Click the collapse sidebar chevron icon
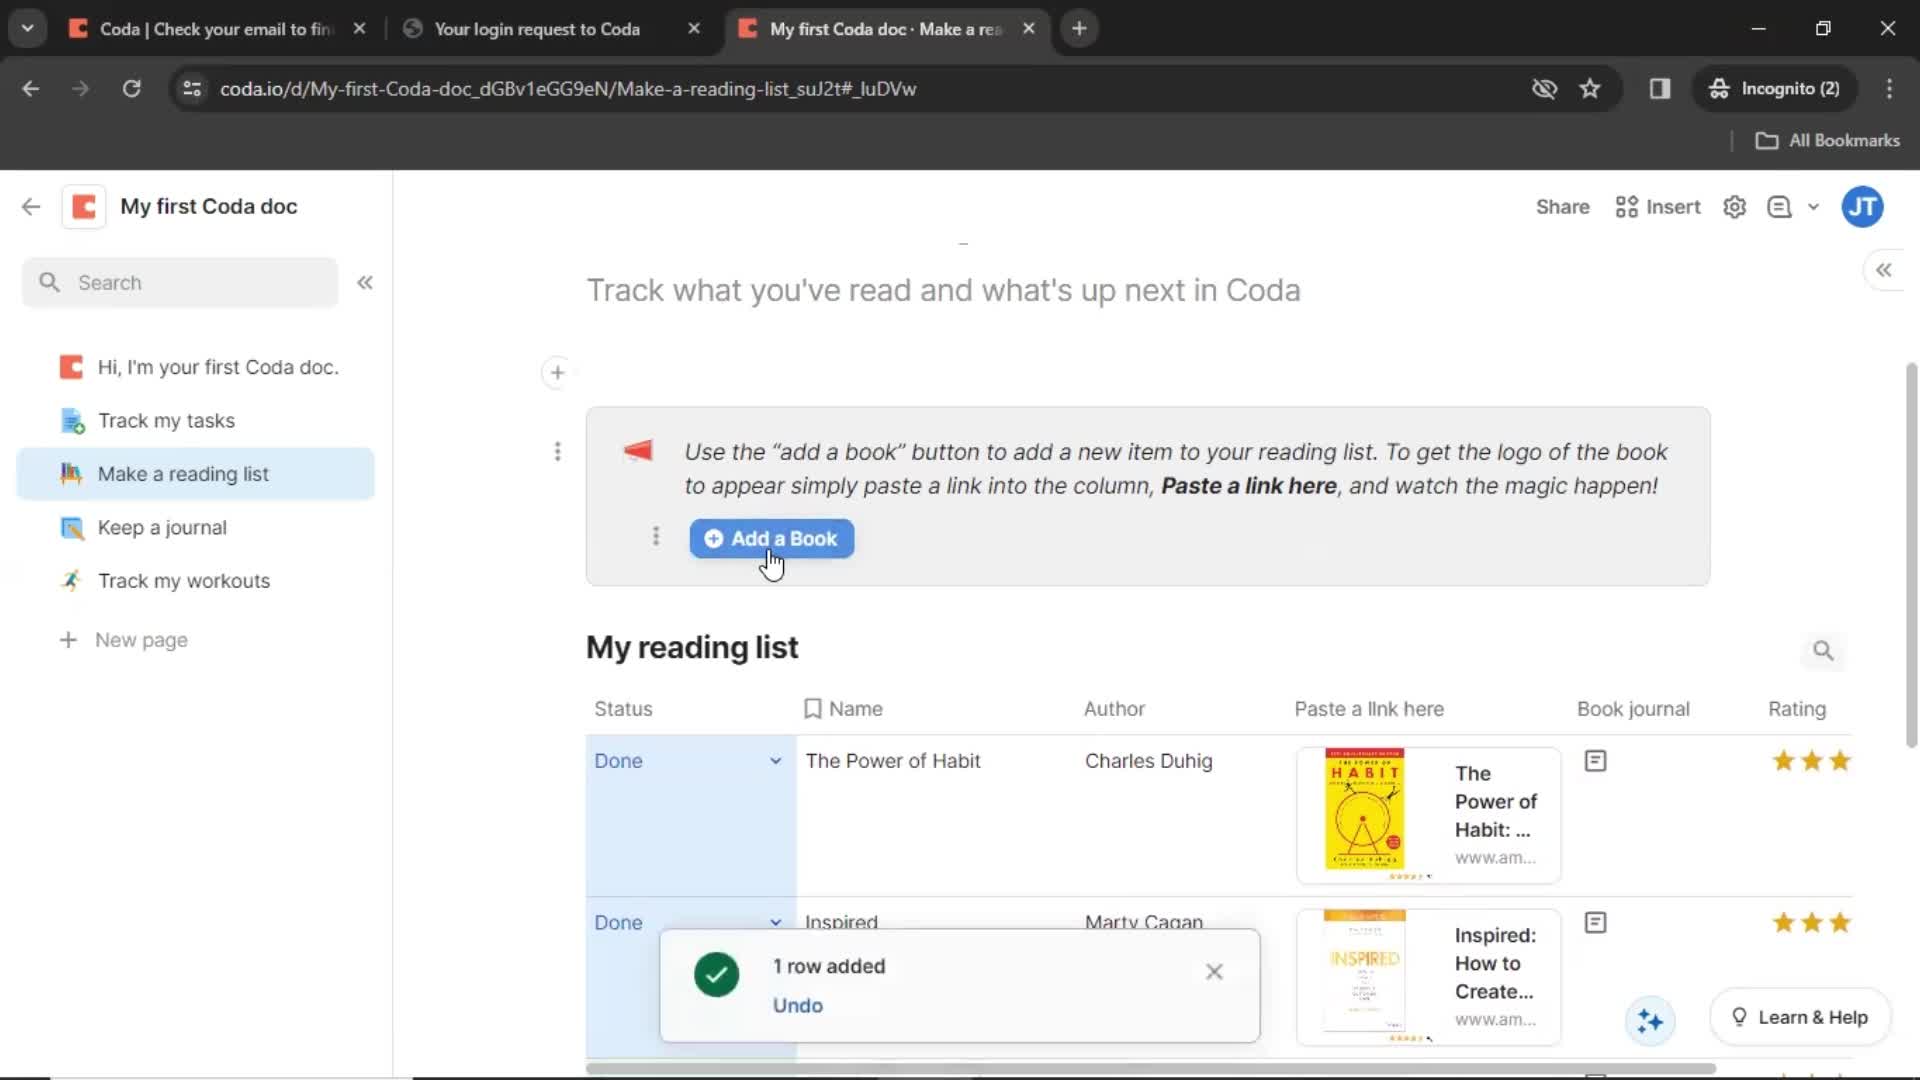This screenshot has height=1080, width=1920. (364, 282)
